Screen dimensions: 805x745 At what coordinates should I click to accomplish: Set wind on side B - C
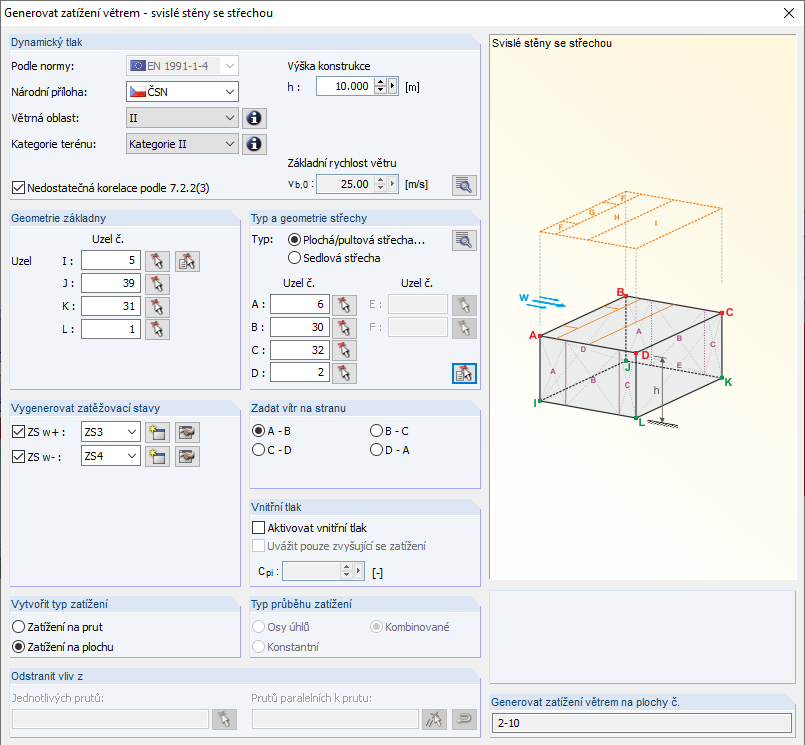point(376,431)
